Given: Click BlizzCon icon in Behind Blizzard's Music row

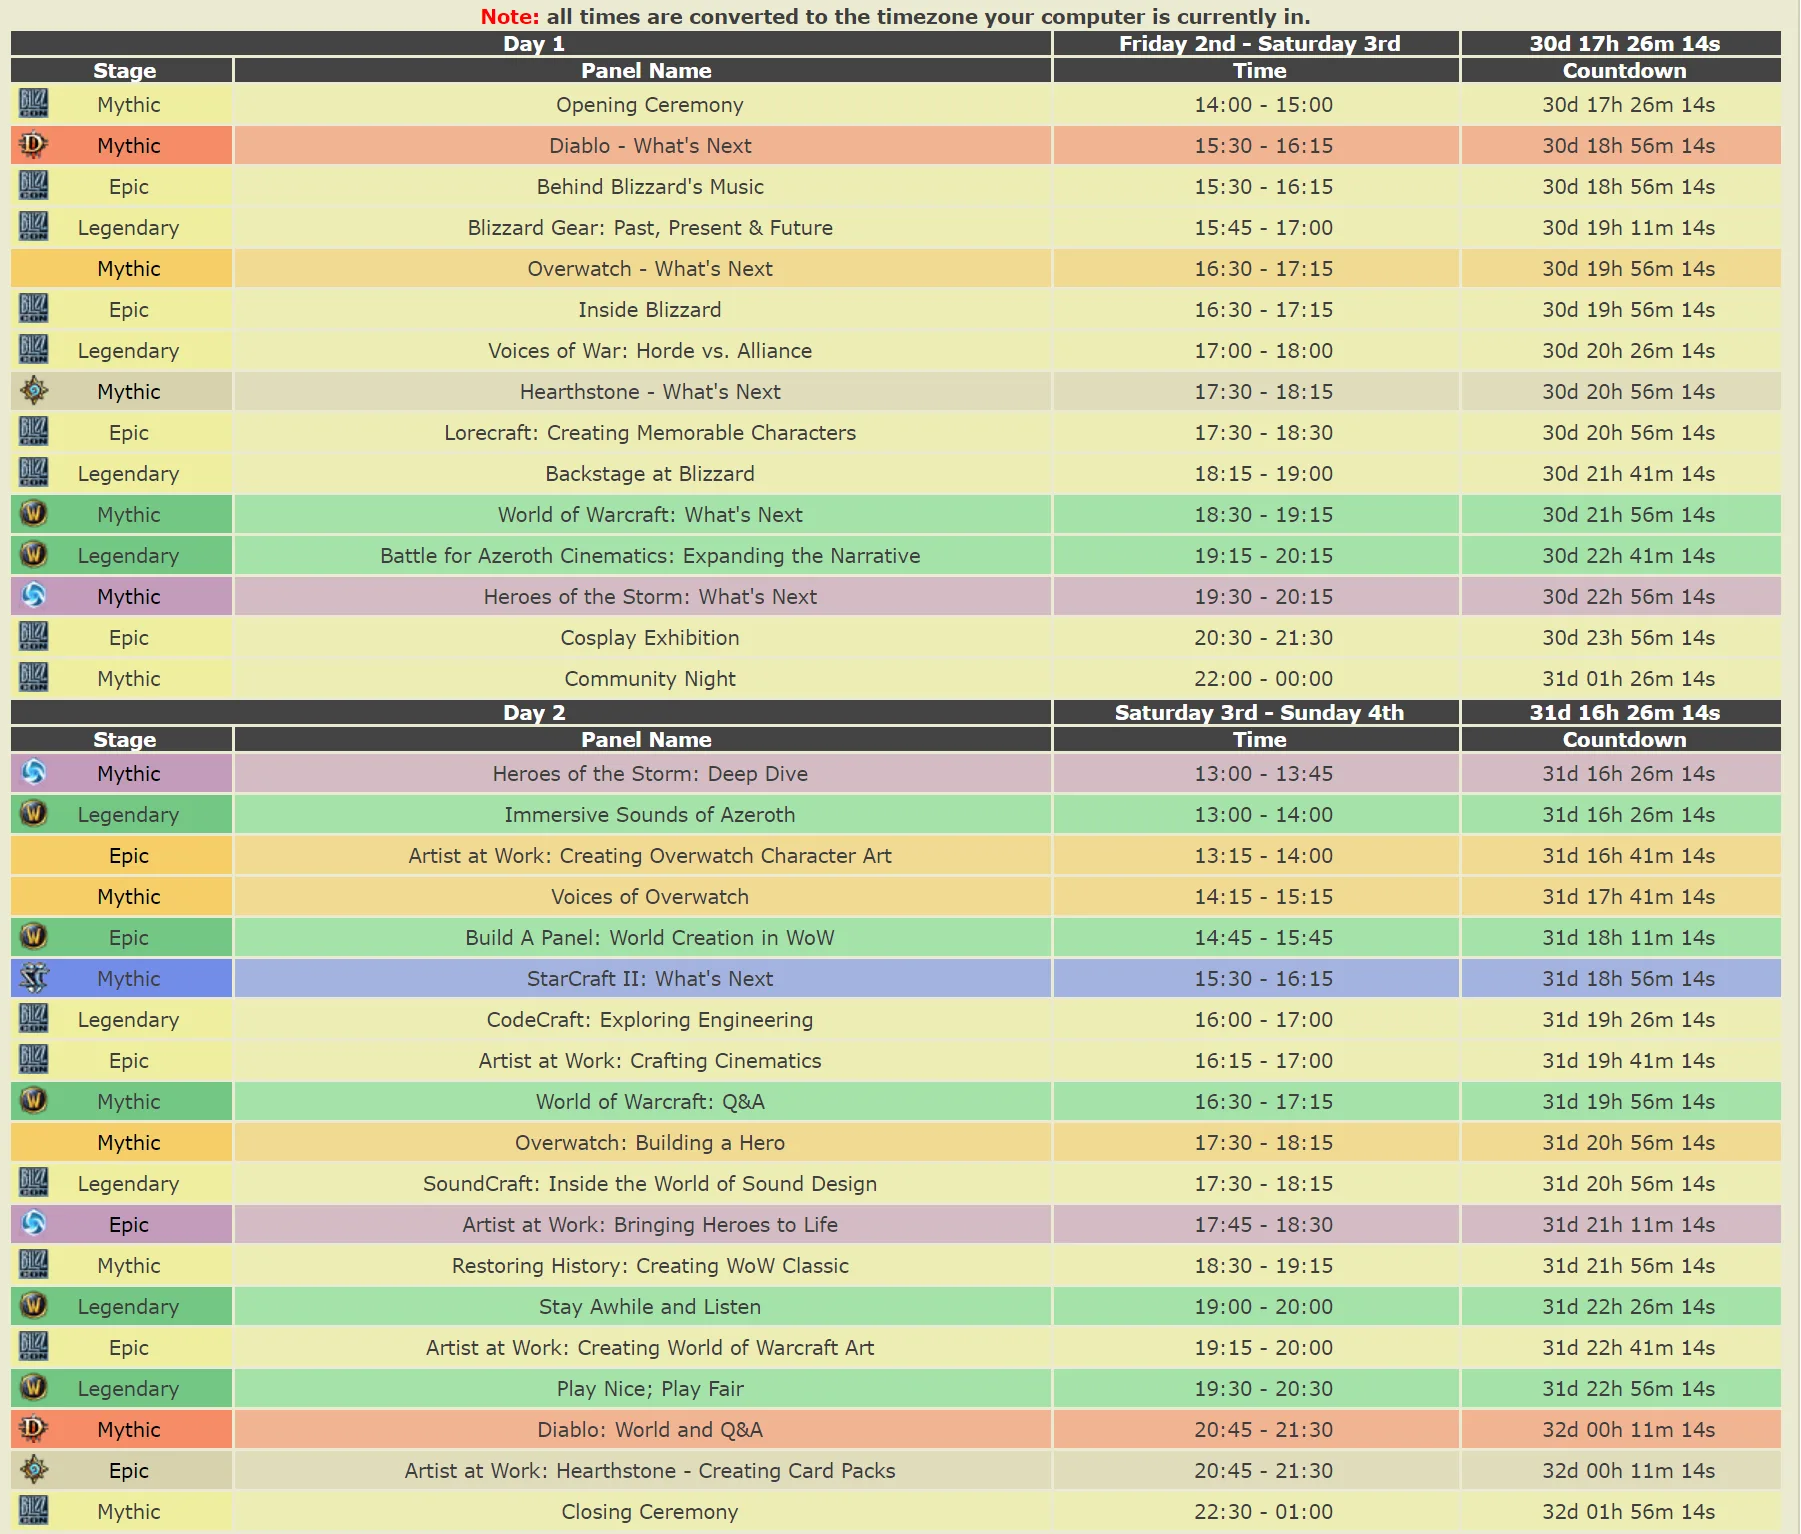Looking at the screenshot, I should (x=33, y=185).
